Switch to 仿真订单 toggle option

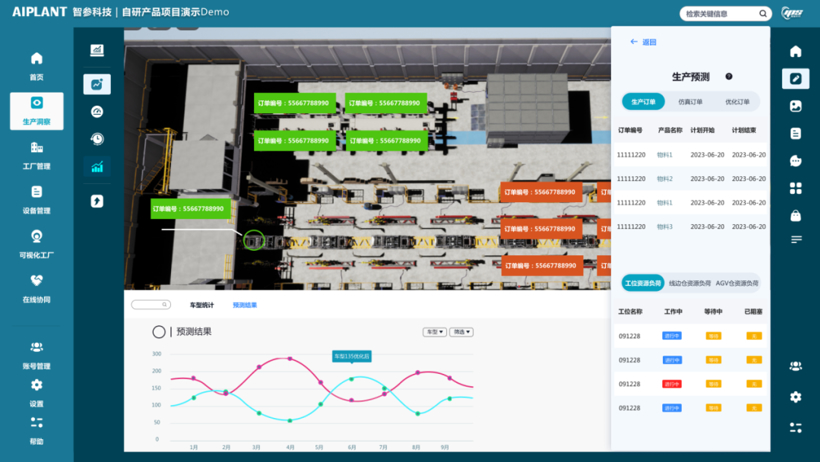[x=690, y=102]
